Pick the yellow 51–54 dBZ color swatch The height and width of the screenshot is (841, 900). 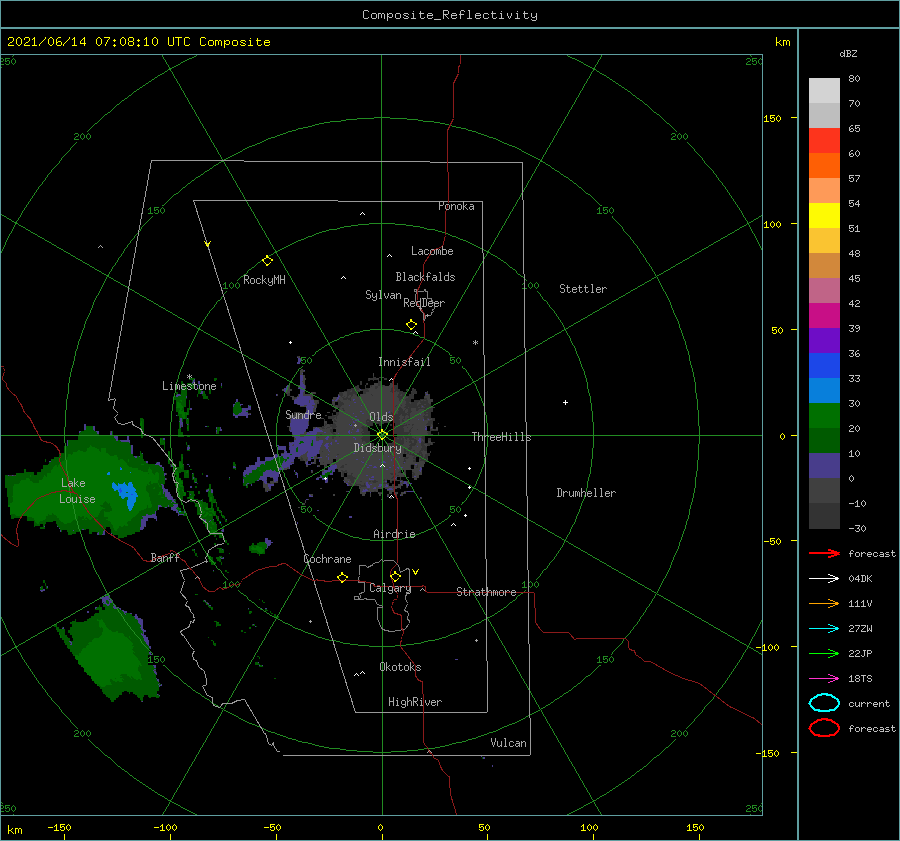point(824,216)
